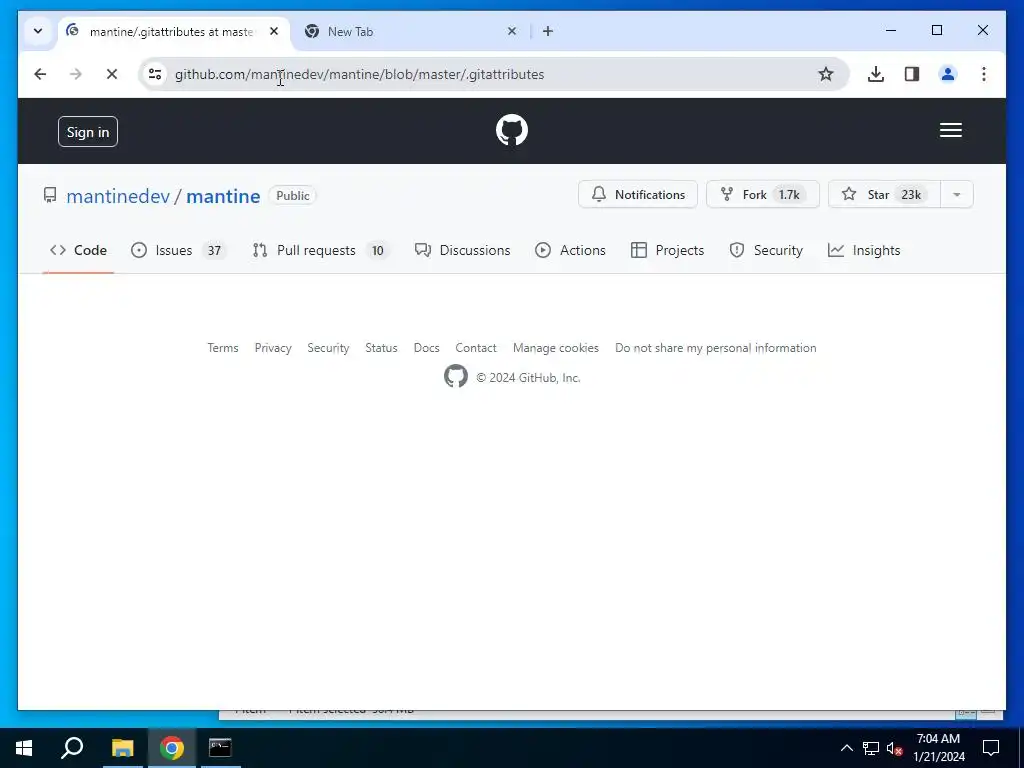Stop loading the page
This screenshot has height=768, width=1024.
tap(112, 74)
